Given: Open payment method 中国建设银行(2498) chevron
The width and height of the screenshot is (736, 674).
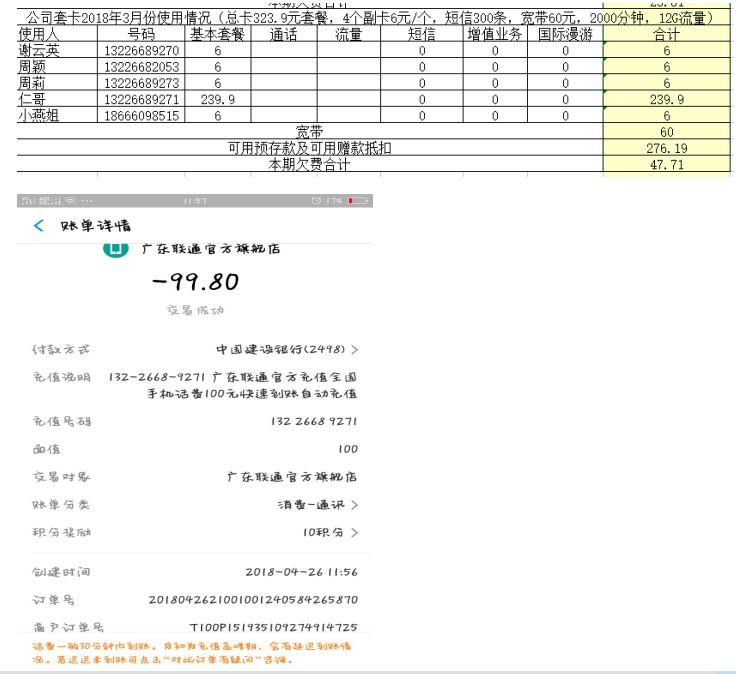Looking at the screenshot, I should 354,350.
